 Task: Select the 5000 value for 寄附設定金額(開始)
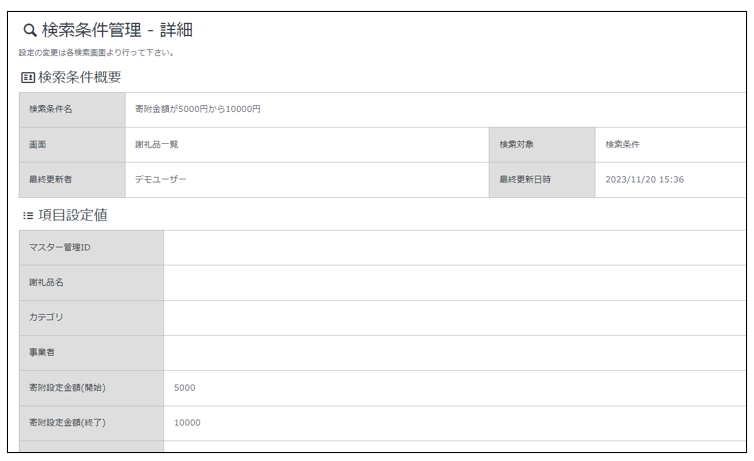[x=185, y=388]
